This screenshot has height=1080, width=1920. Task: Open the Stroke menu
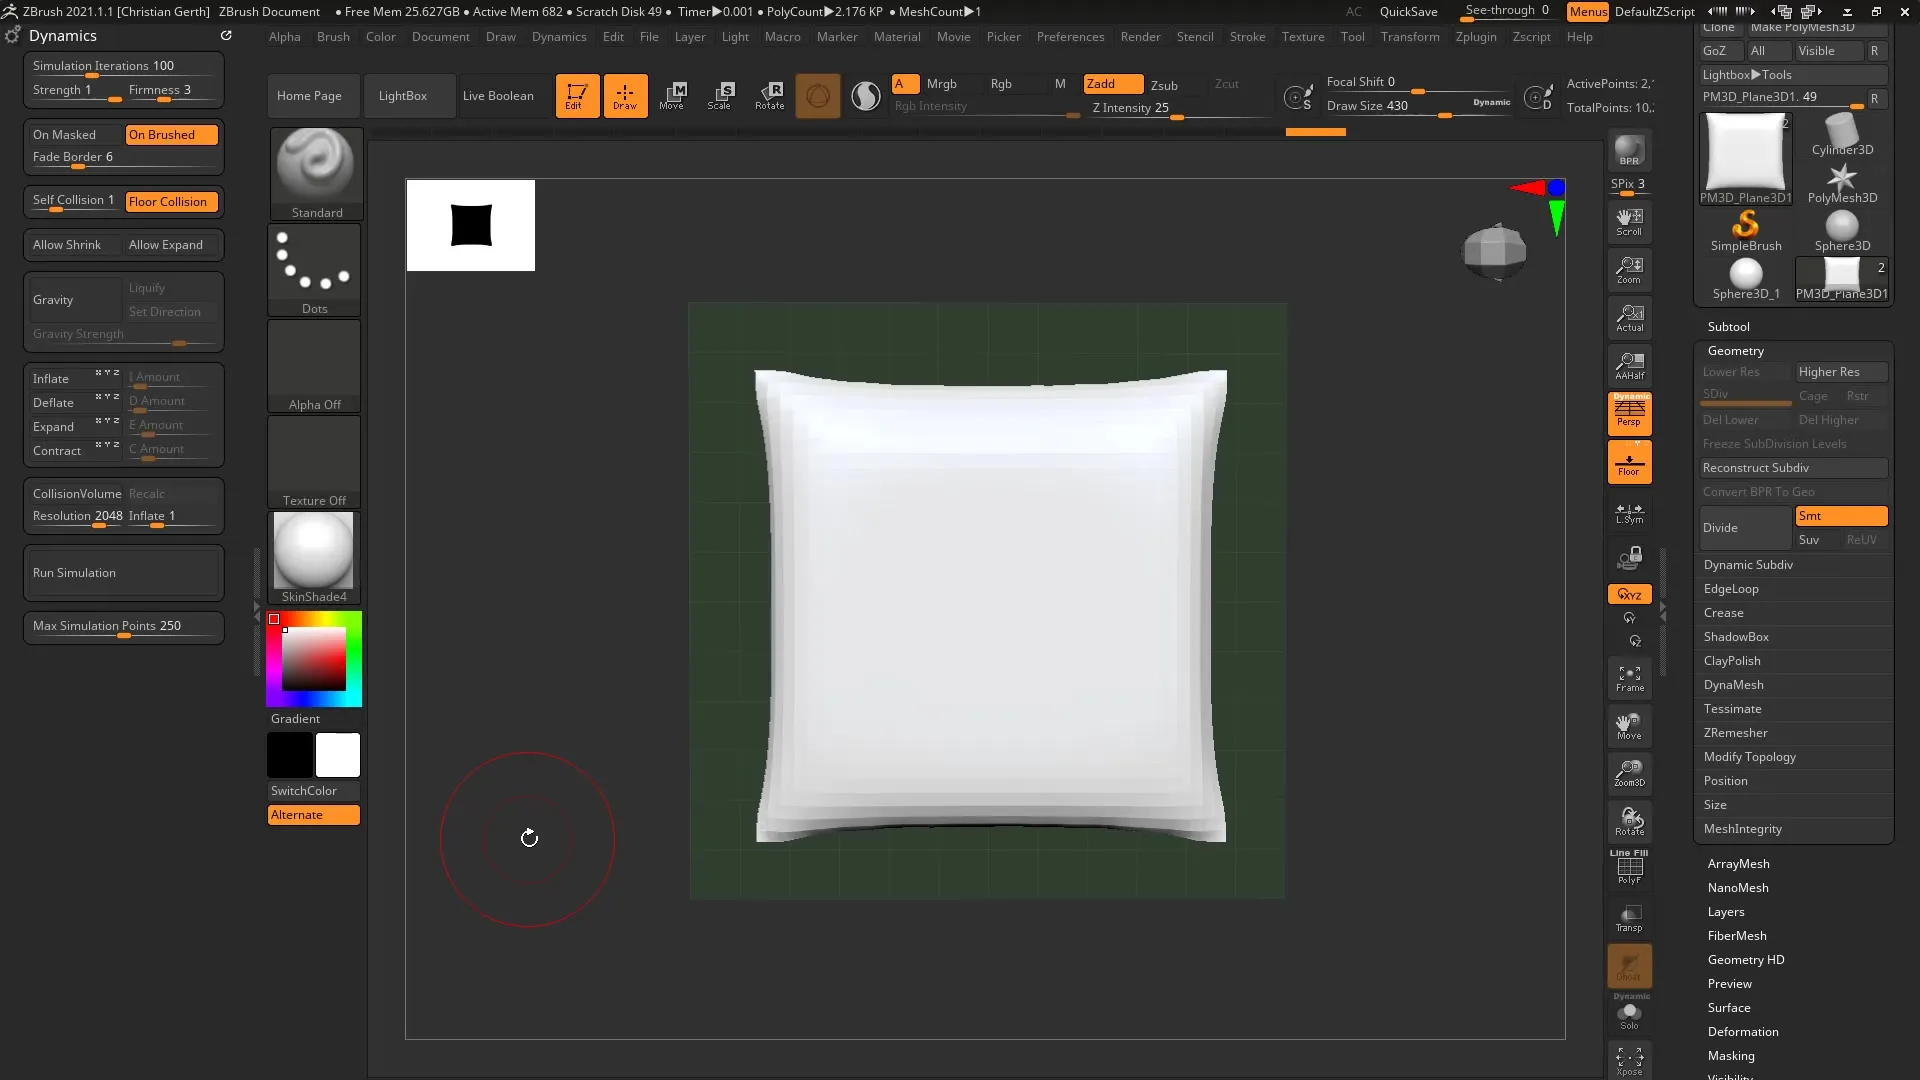coord(1247,37)
